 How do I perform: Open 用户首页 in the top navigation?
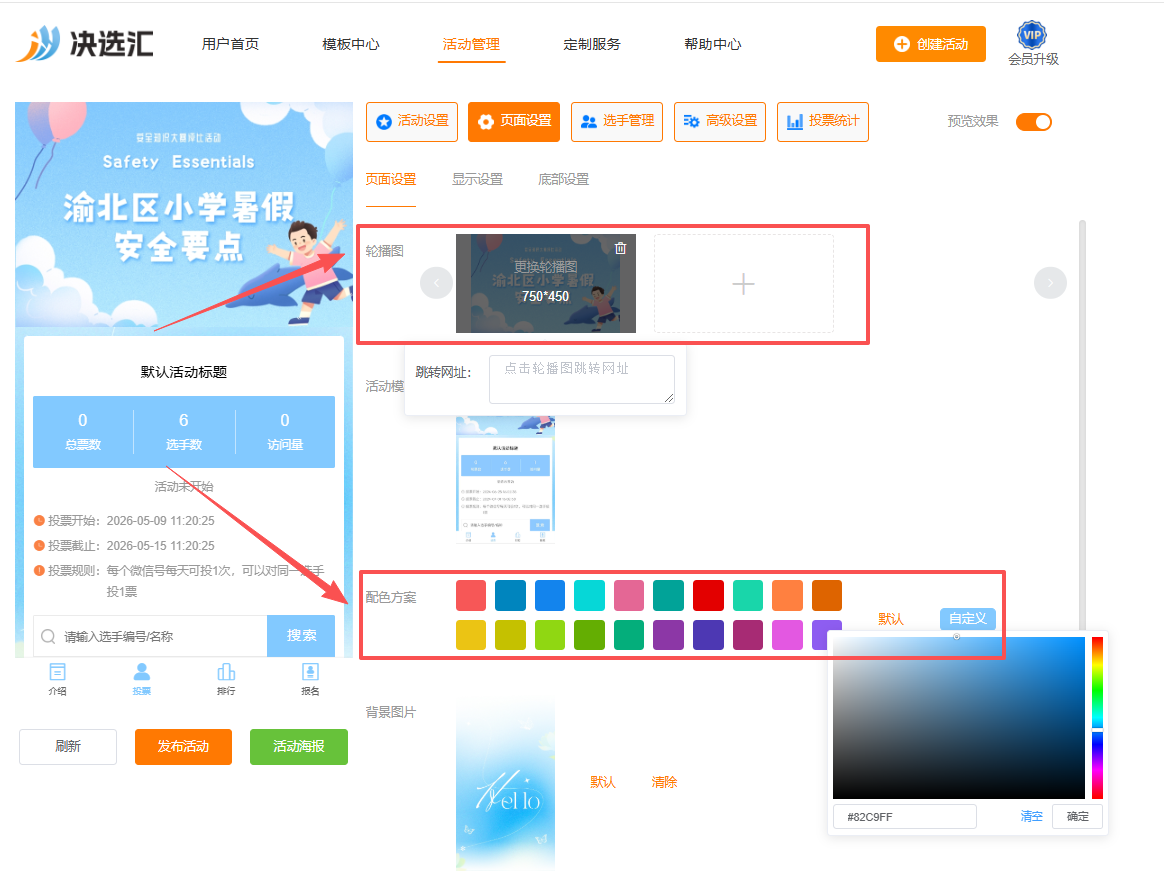click(230, 45)
